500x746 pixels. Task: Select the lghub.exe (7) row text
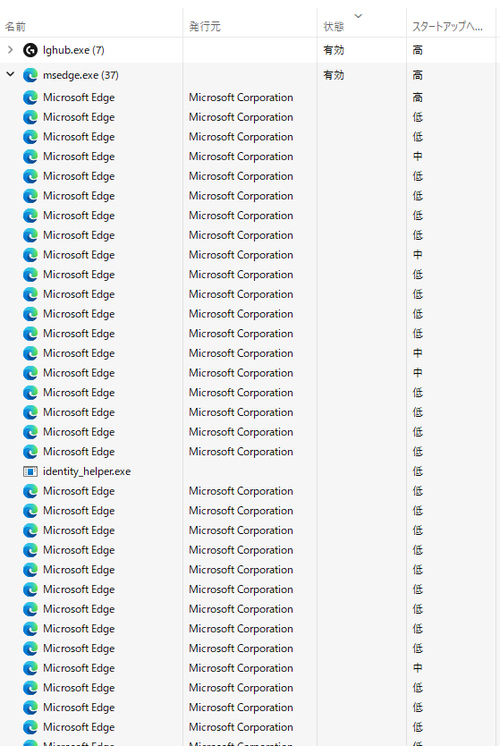pos(74,50)
